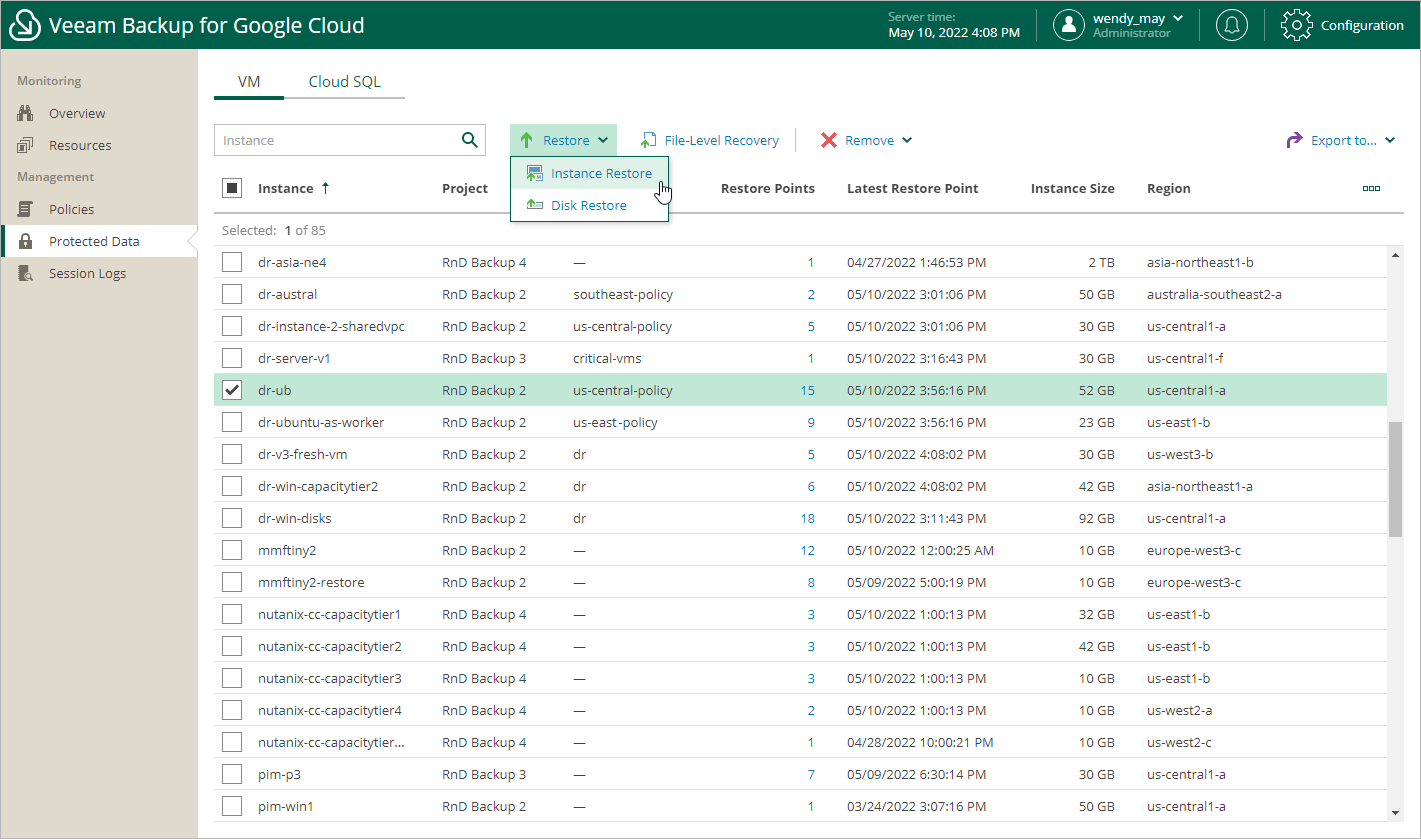Expand the Restore dropdown button

click(564, 140)
